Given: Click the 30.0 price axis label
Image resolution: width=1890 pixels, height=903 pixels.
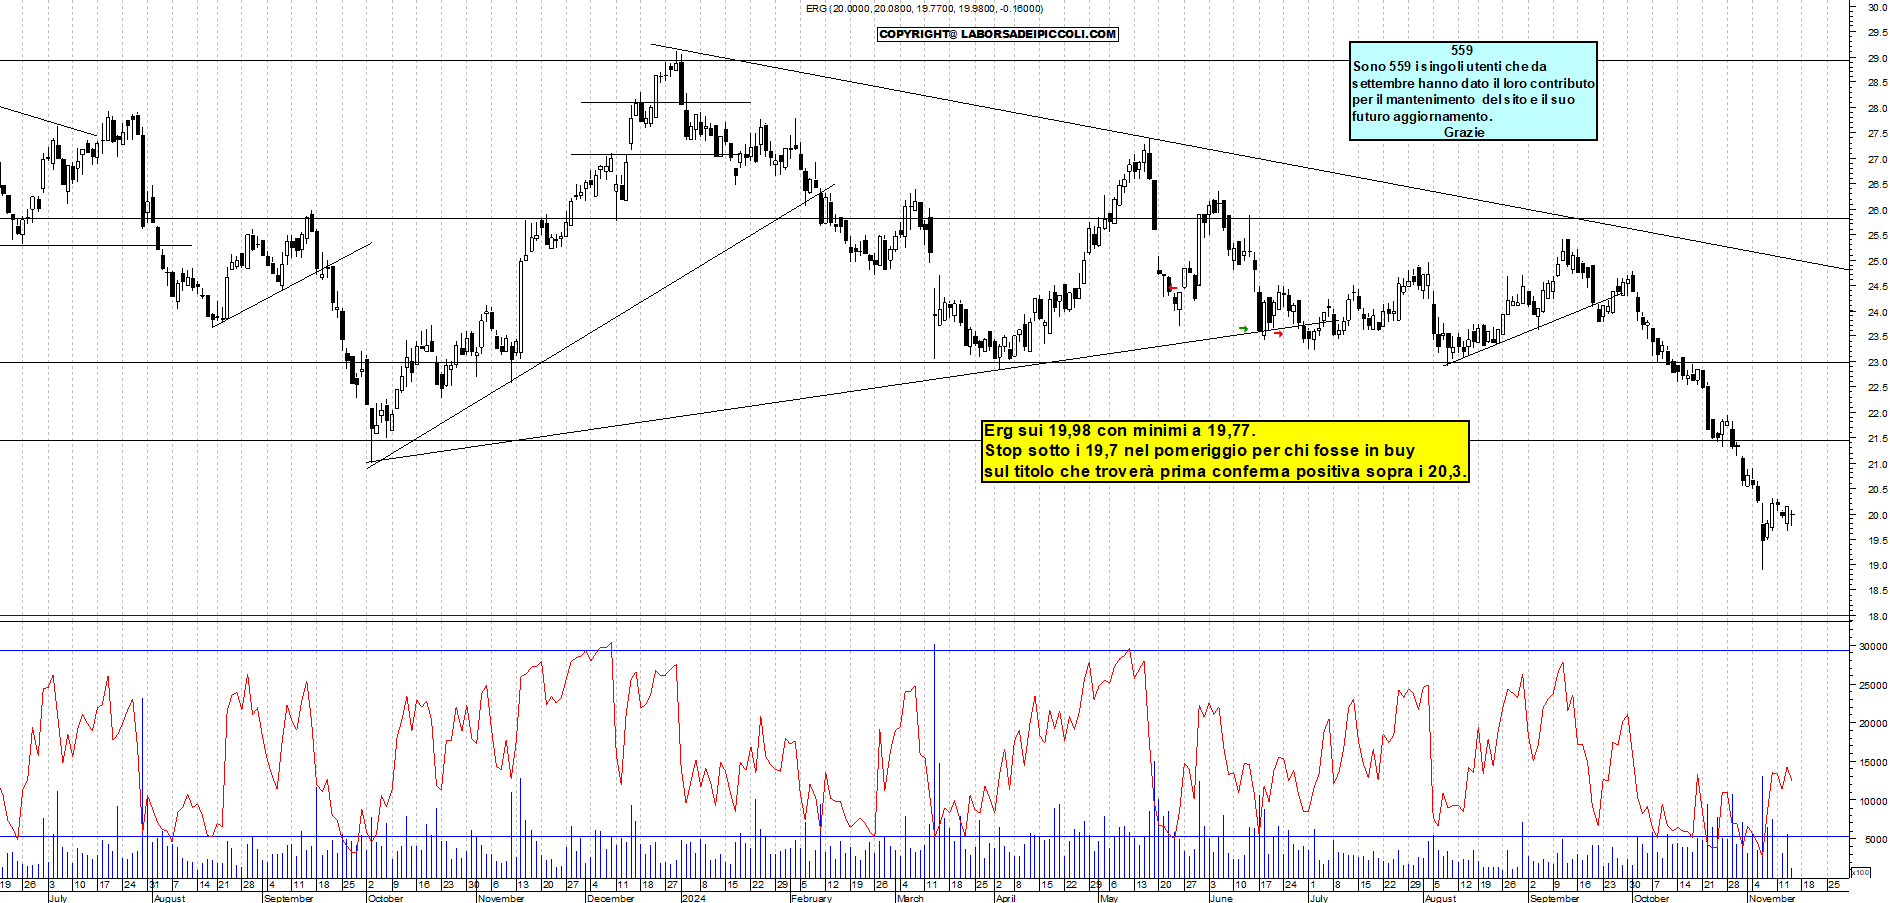Looking at the screenshot, I should click(x=1877, y=7).
